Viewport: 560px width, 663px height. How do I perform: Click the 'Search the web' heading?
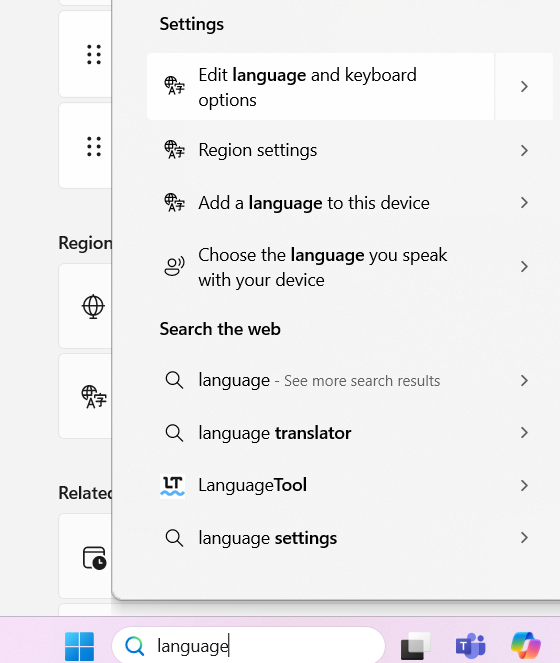(x=220, y=329)
